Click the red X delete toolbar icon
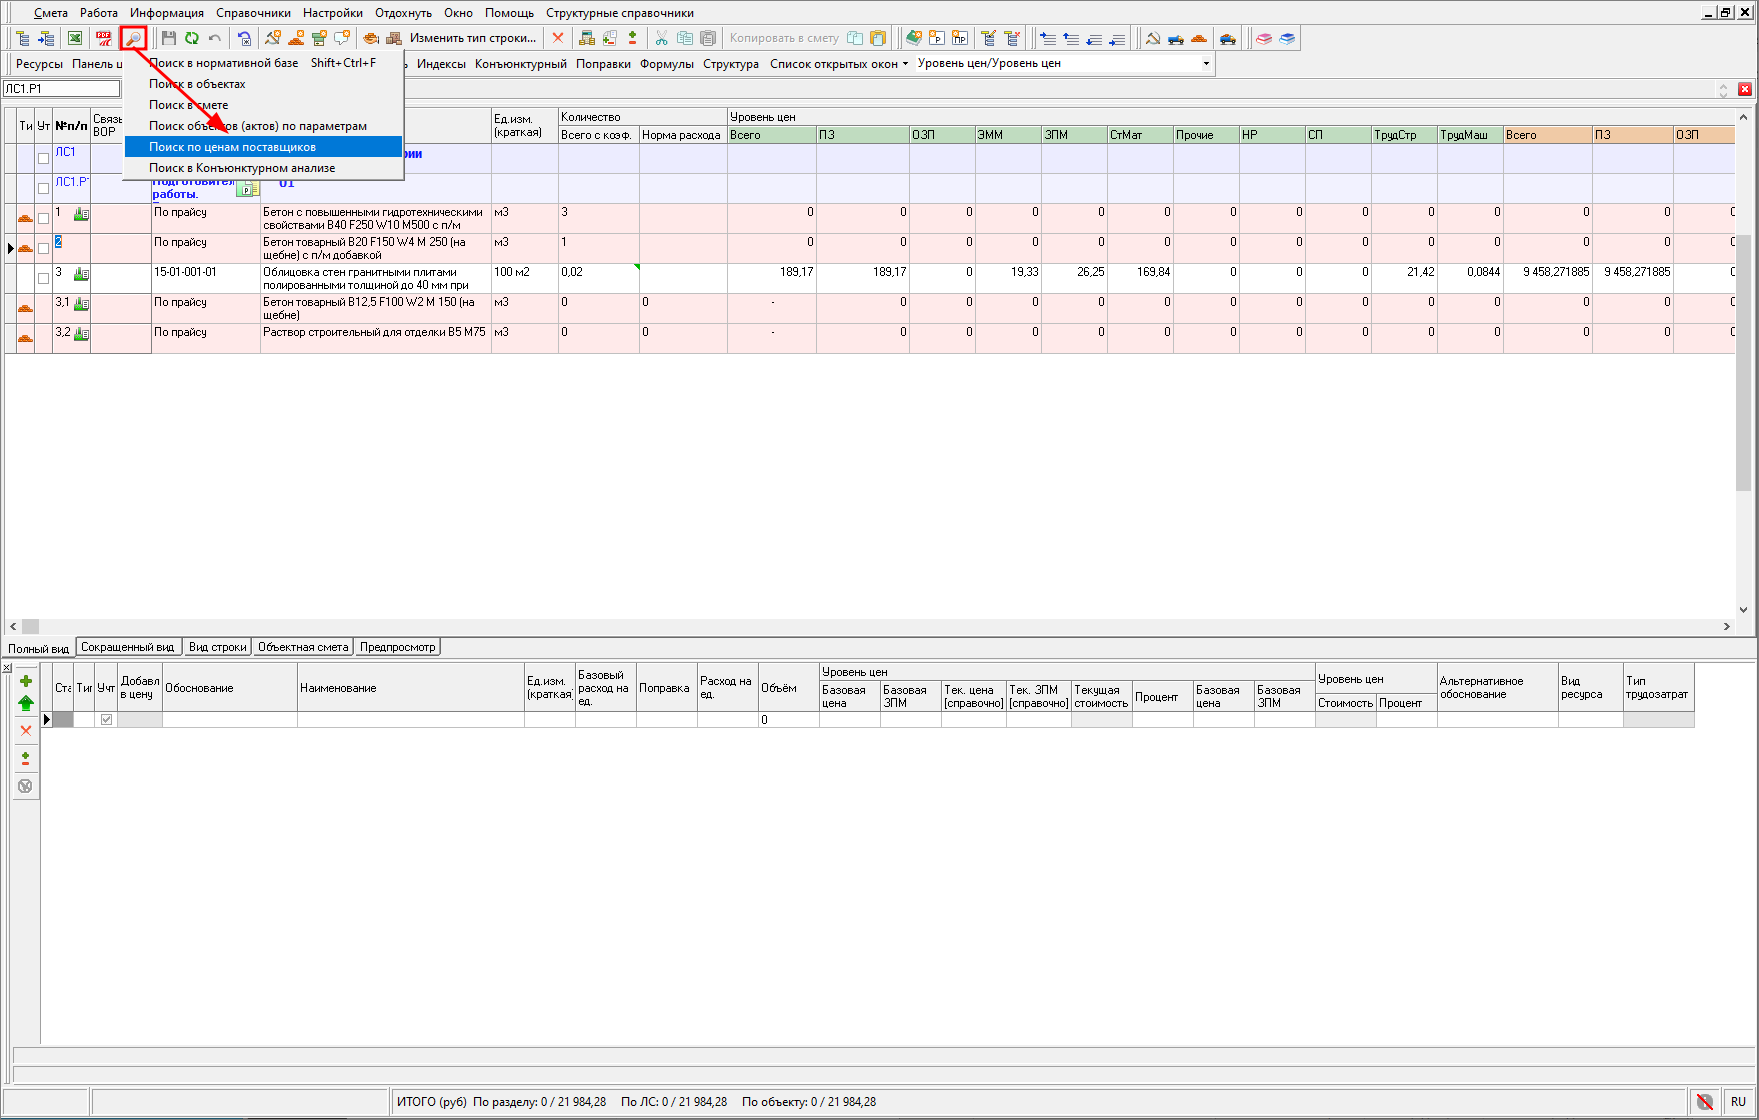This screenshot has width=1759, height=1120. pos(558,38)
